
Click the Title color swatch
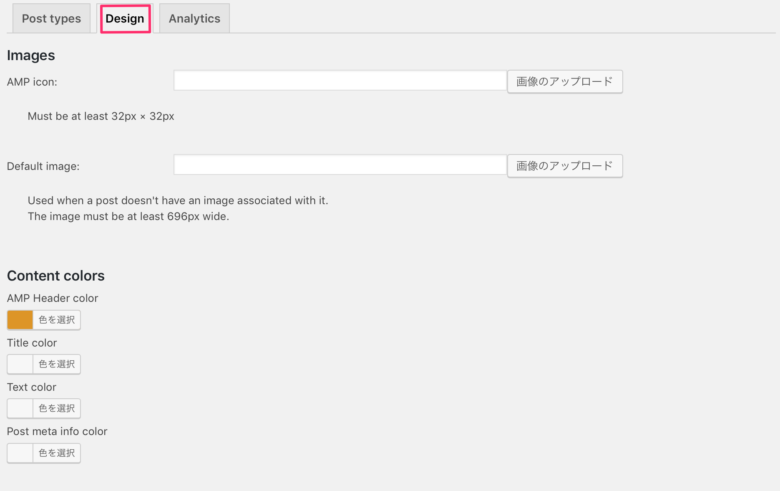(x=20, y=364)
